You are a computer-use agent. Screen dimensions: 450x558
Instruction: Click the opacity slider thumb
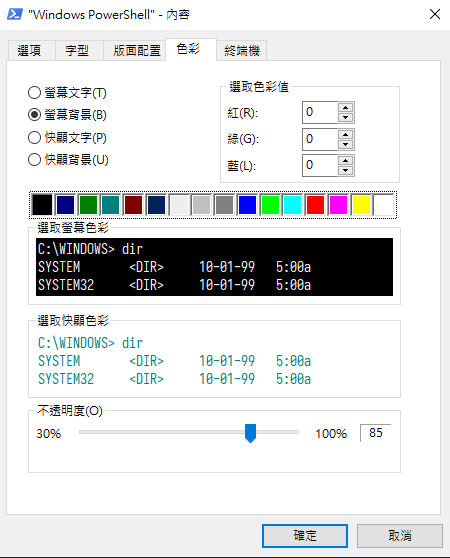[250, 433]
